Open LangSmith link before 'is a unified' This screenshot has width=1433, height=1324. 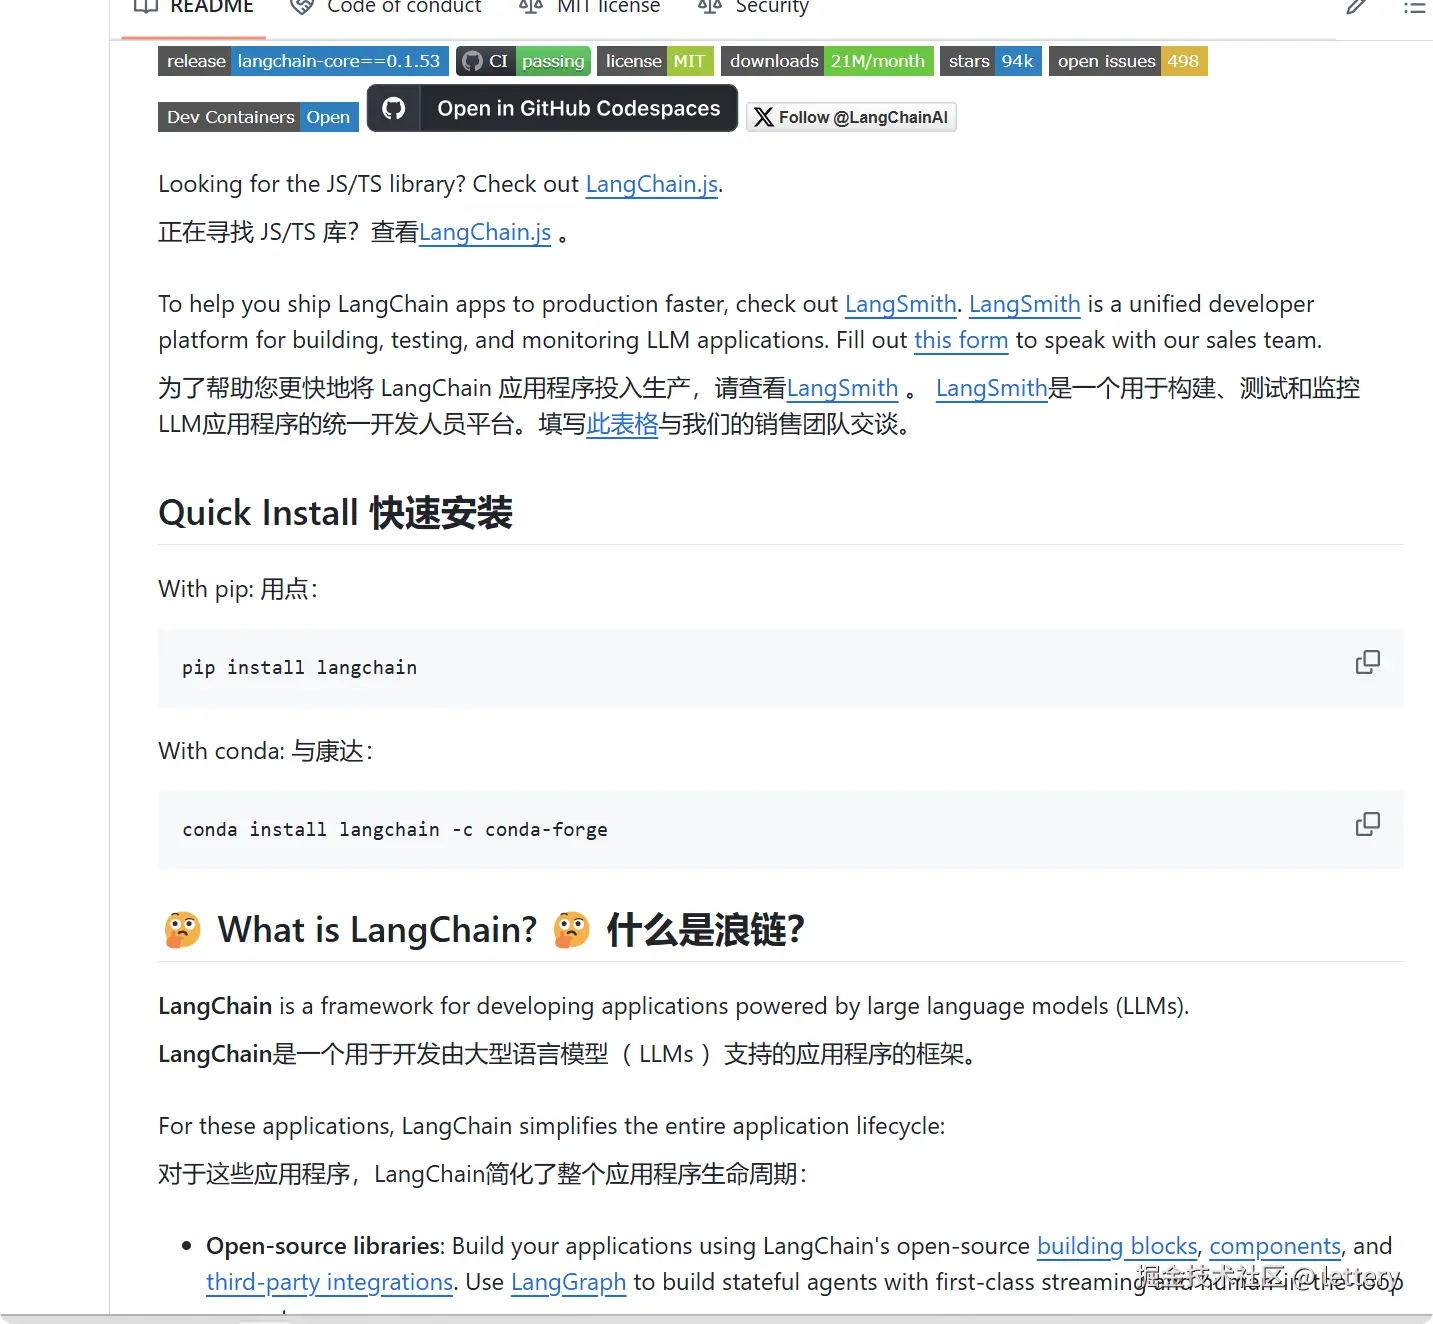[x=1025, y=304]
